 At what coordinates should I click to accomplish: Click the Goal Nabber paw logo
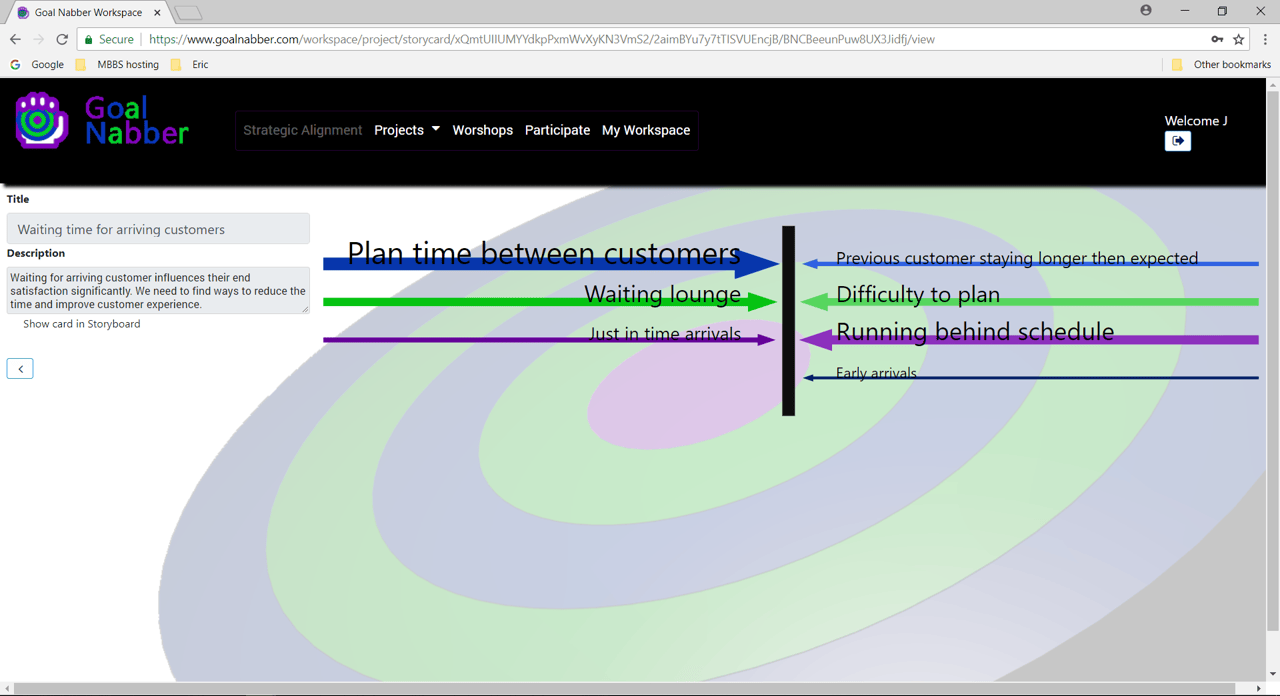click(41, 121)
